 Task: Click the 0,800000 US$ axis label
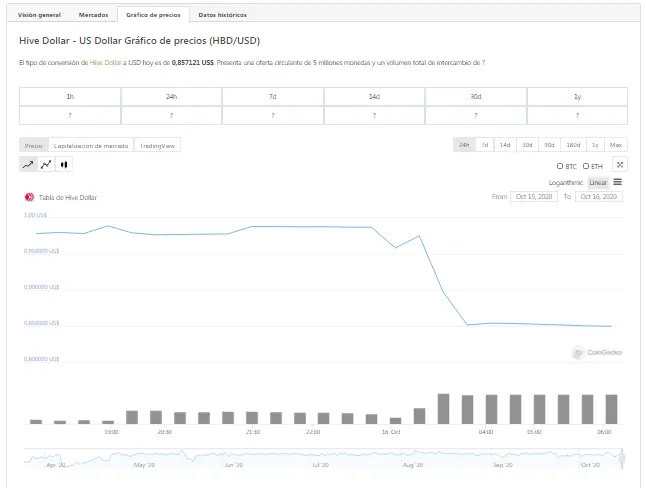(x=41, y=359)
